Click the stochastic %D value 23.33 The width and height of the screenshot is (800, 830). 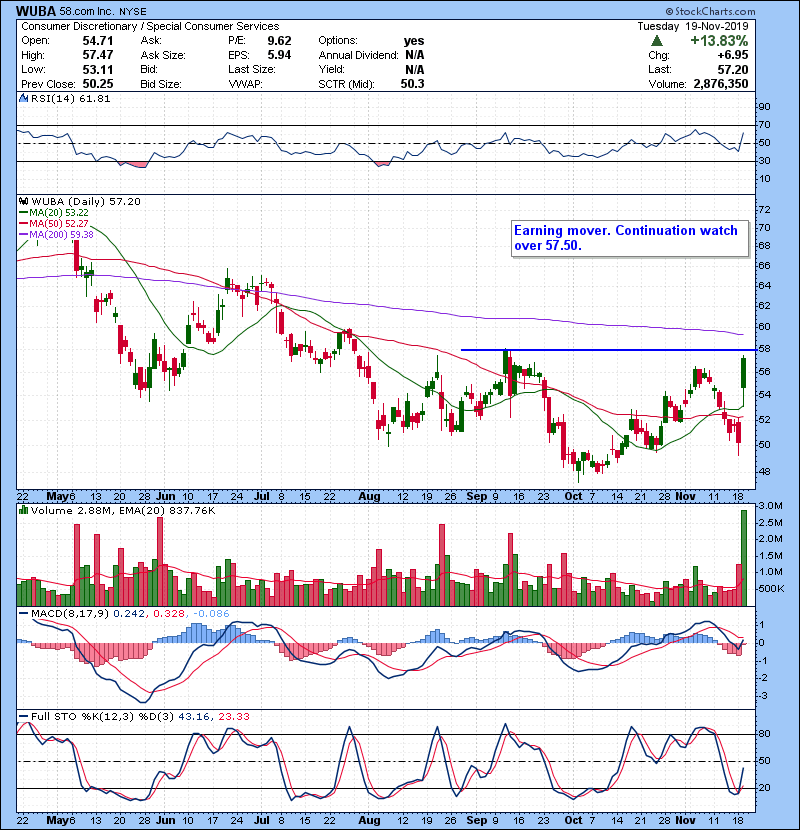coord(233,717)
